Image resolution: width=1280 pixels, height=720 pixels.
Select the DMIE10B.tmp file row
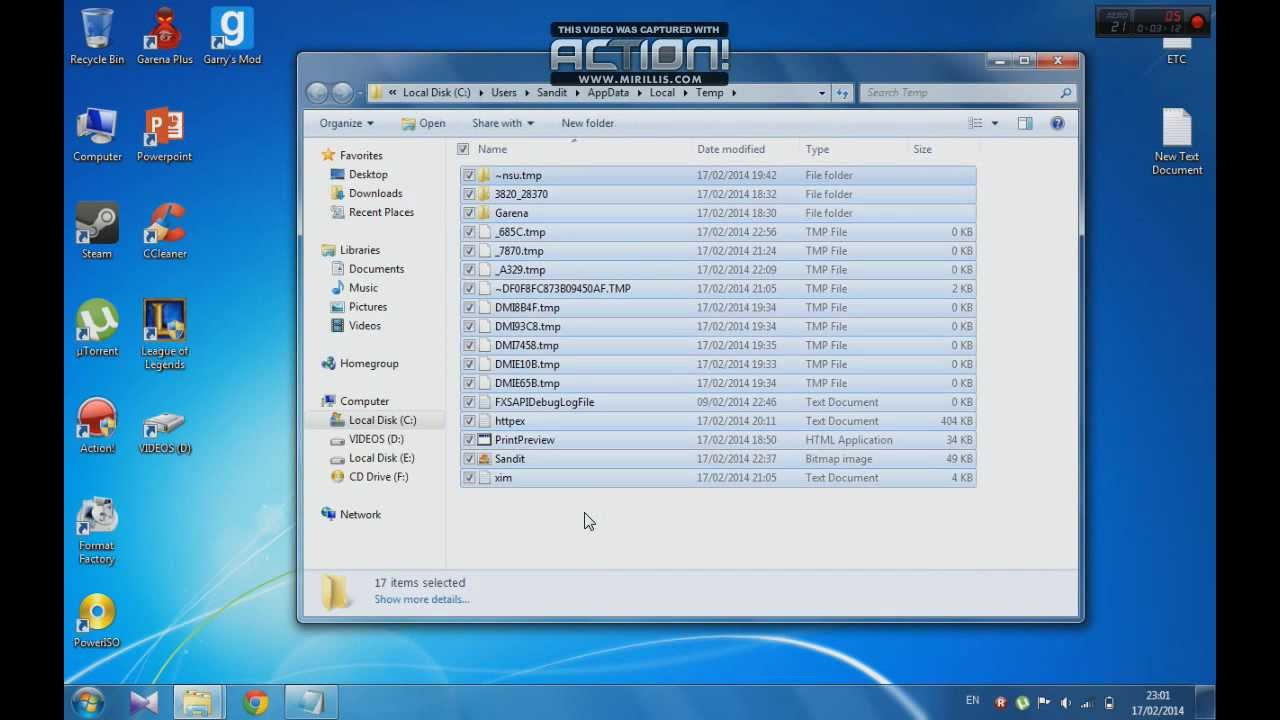coord(718,364)
